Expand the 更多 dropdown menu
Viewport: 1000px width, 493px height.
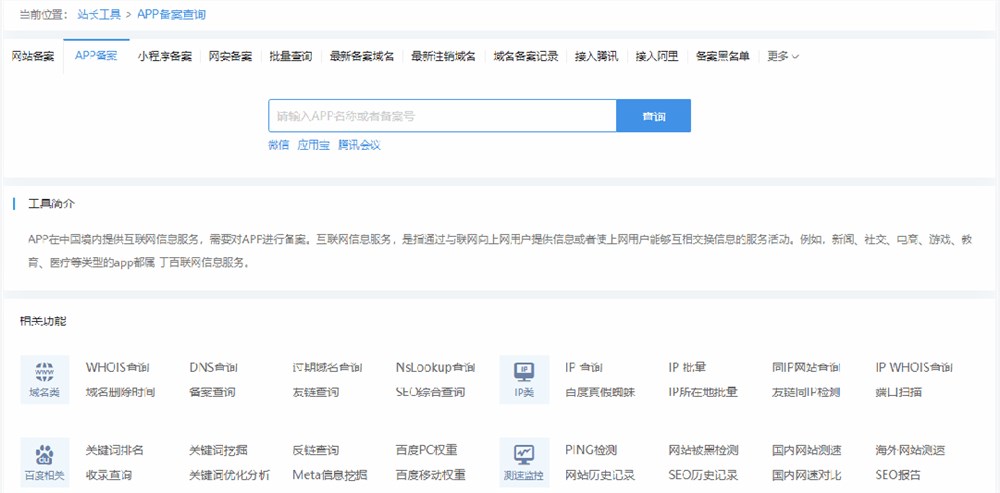point(783,56)
